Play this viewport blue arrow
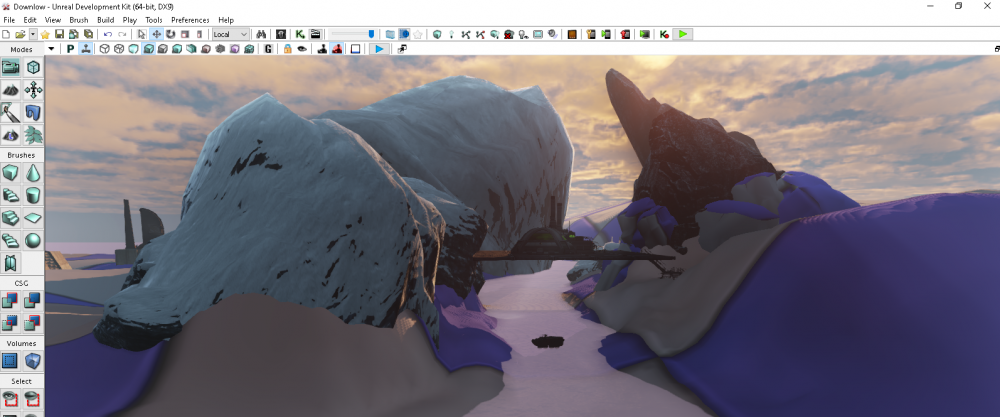 [379, 49]
